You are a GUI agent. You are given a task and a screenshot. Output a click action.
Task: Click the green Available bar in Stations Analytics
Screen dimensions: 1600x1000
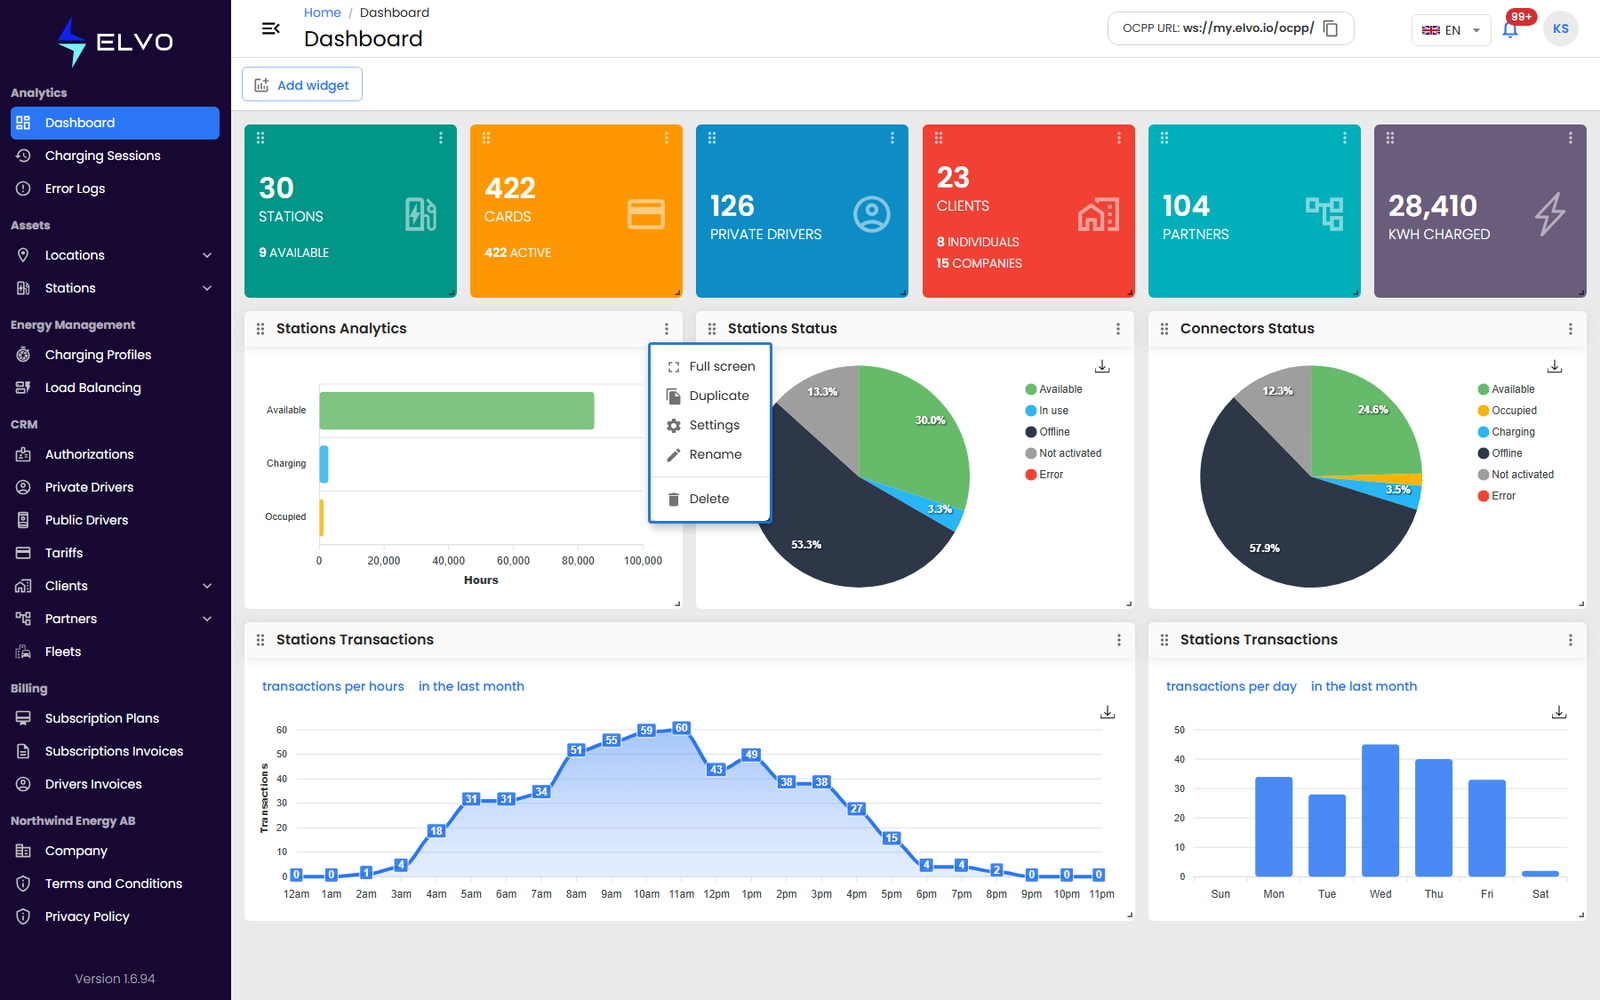point(457,410)
